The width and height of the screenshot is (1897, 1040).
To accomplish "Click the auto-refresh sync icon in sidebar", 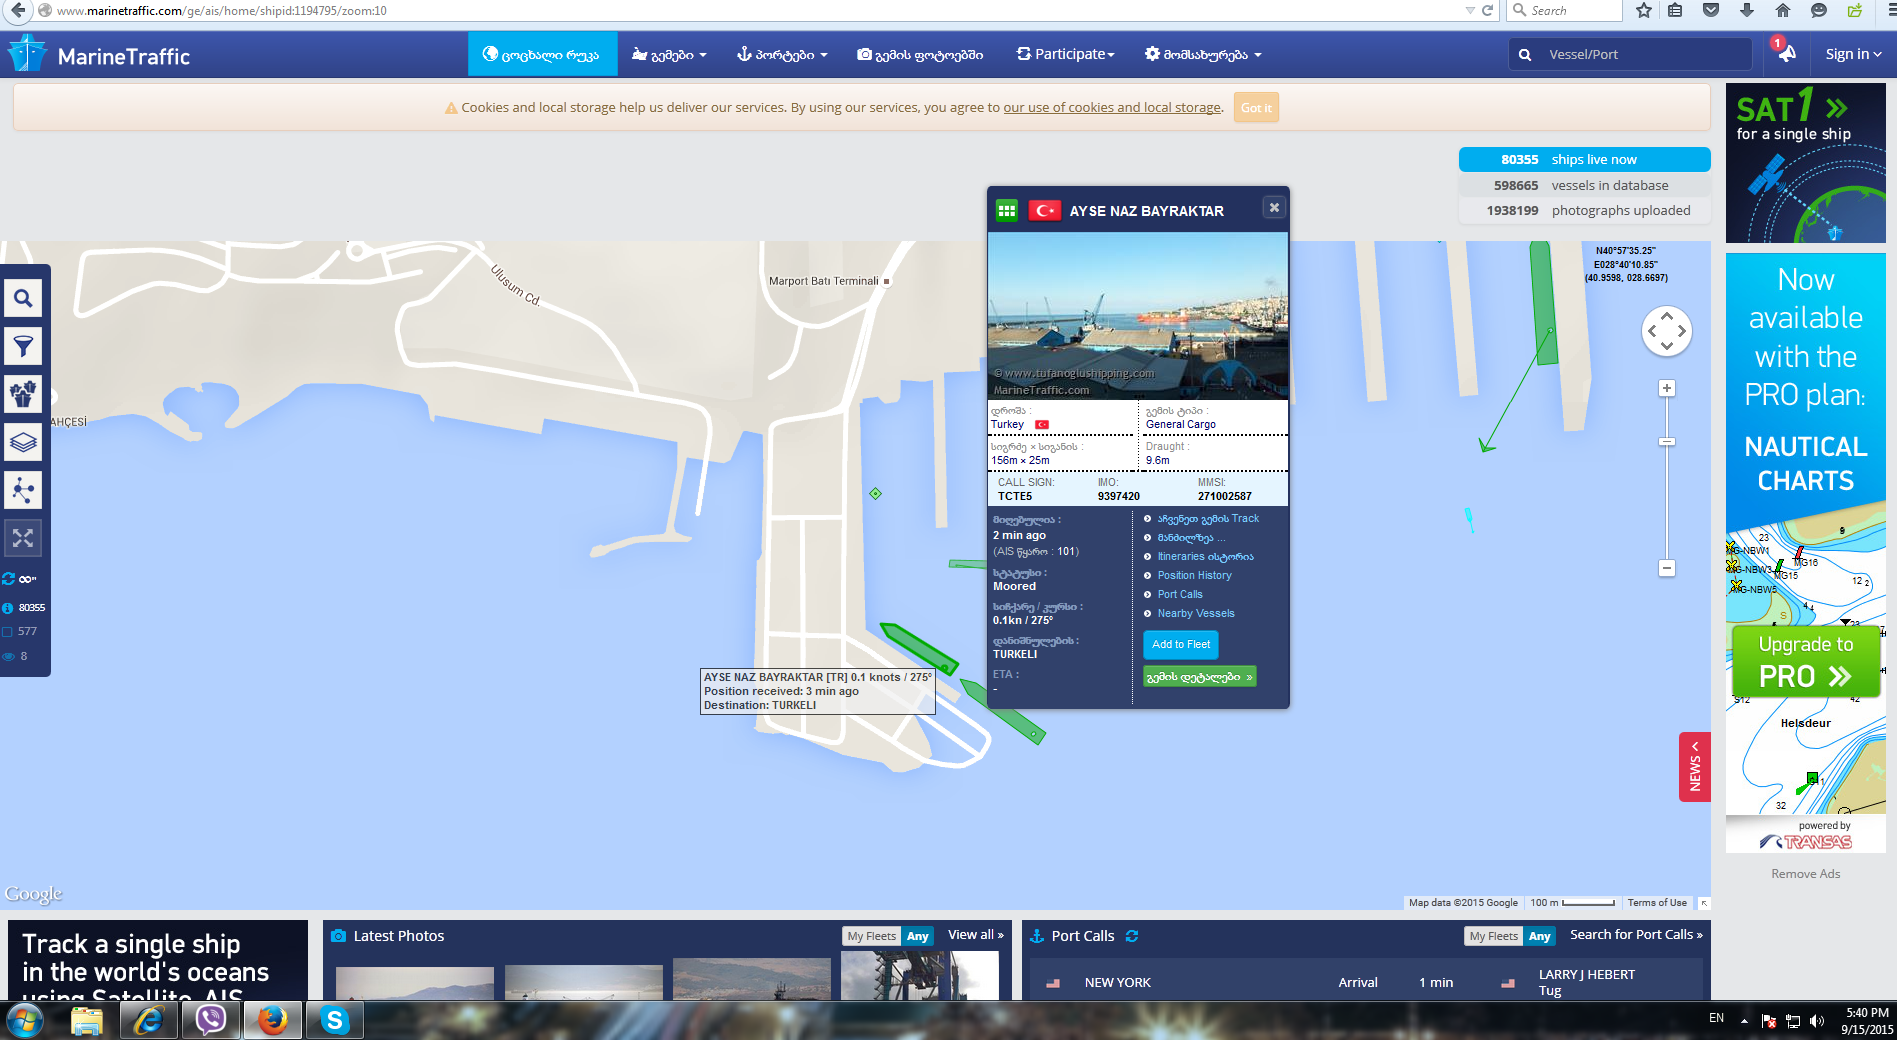I will point(9,579).
